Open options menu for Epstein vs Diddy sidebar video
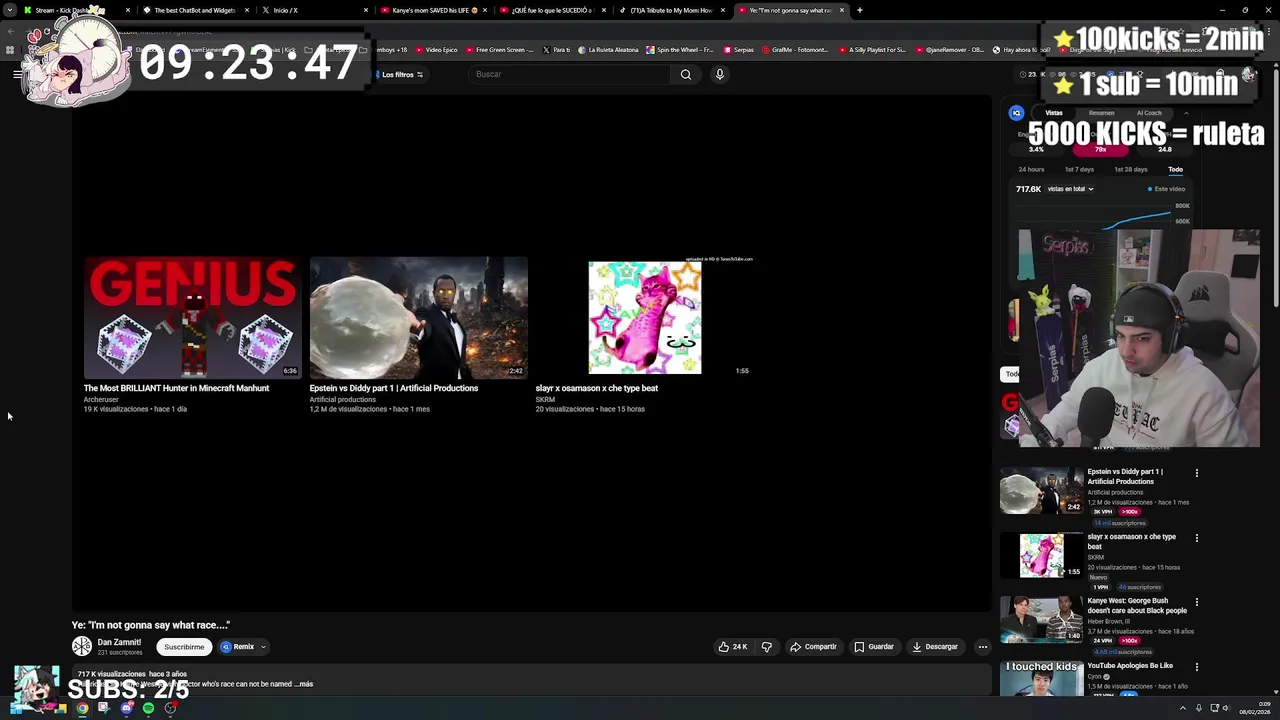 [1197, 473]
